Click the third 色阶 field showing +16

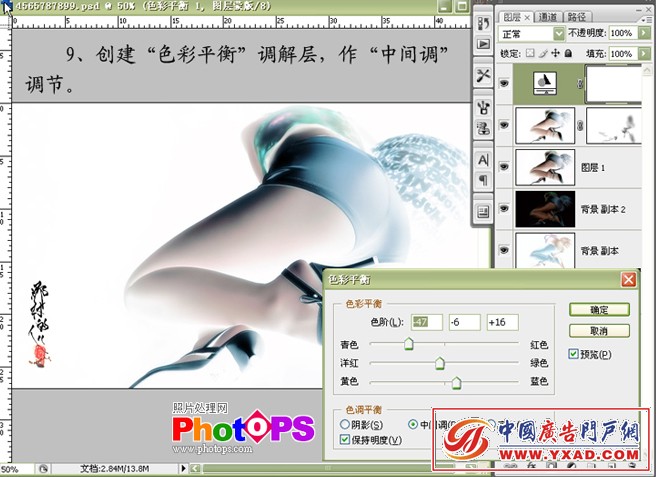click(502, 322)
